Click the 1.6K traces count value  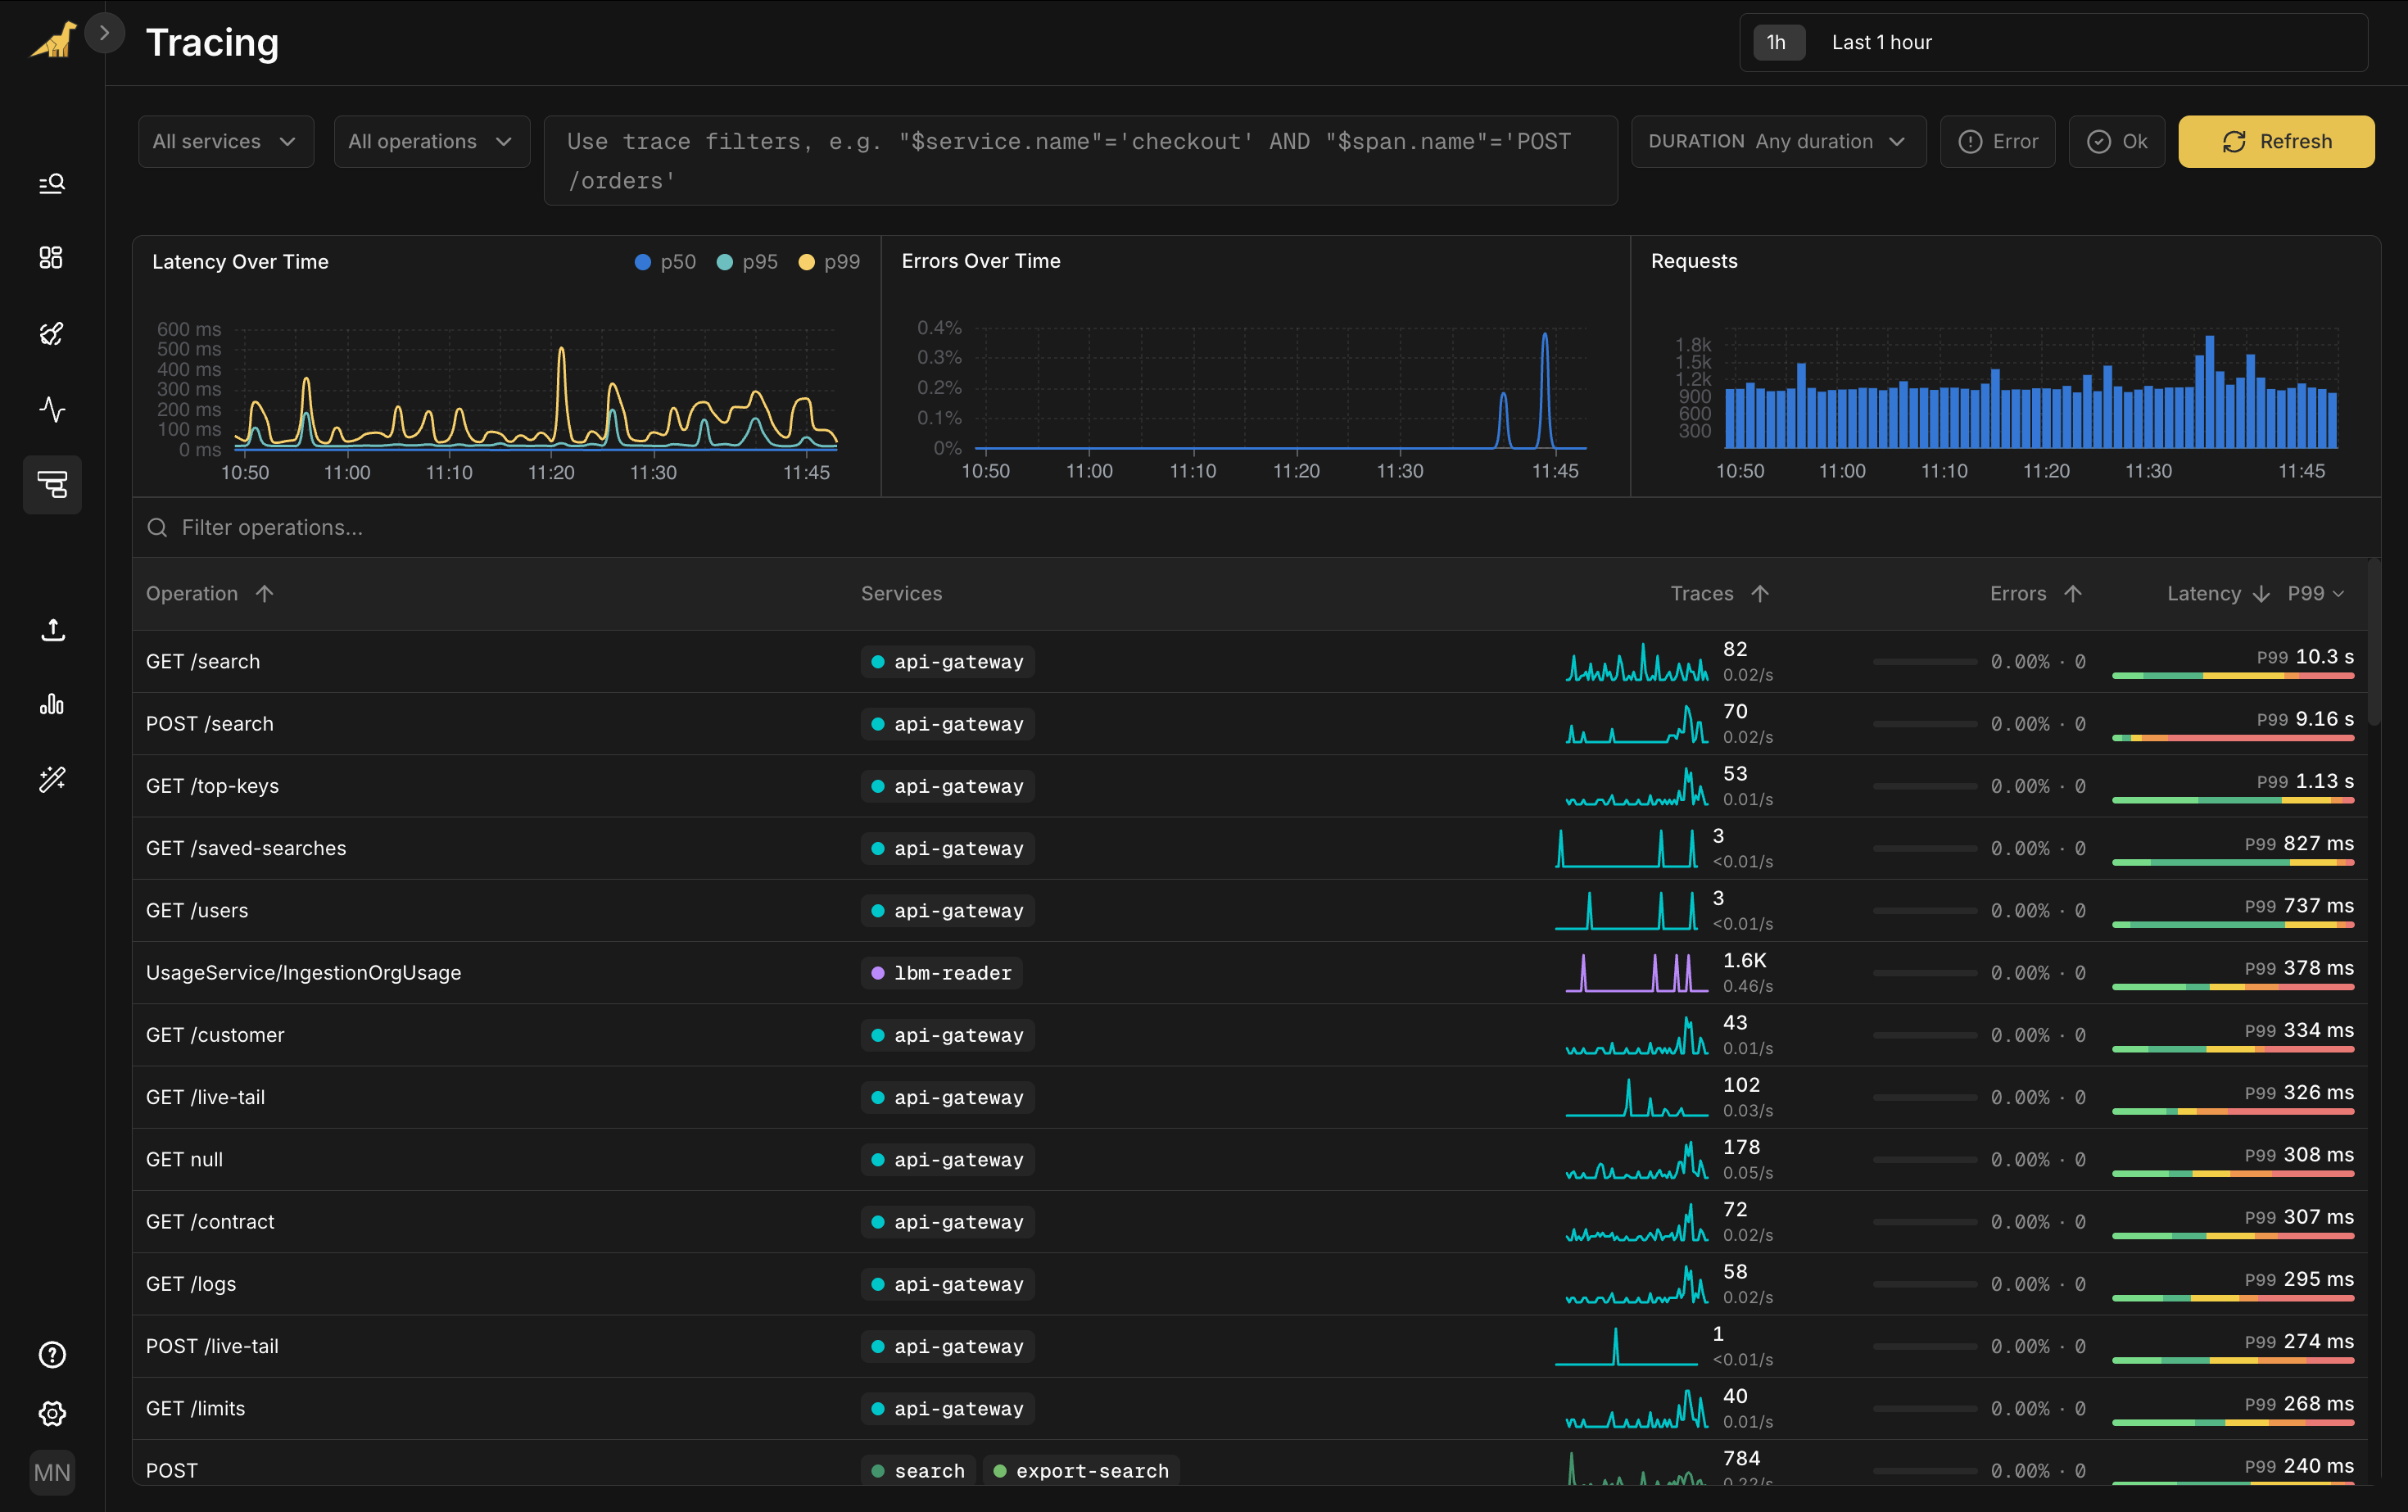click(1744, 960)
